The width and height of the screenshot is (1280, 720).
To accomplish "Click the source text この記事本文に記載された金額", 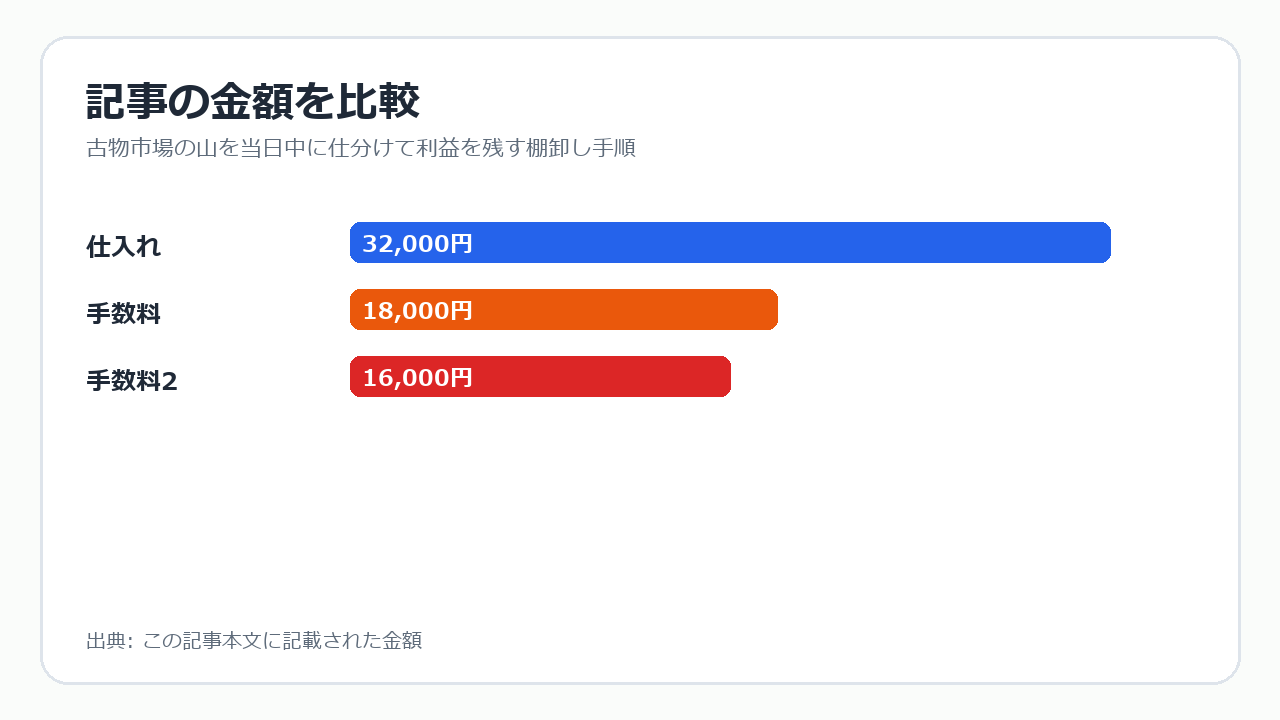I will (282, 641).
